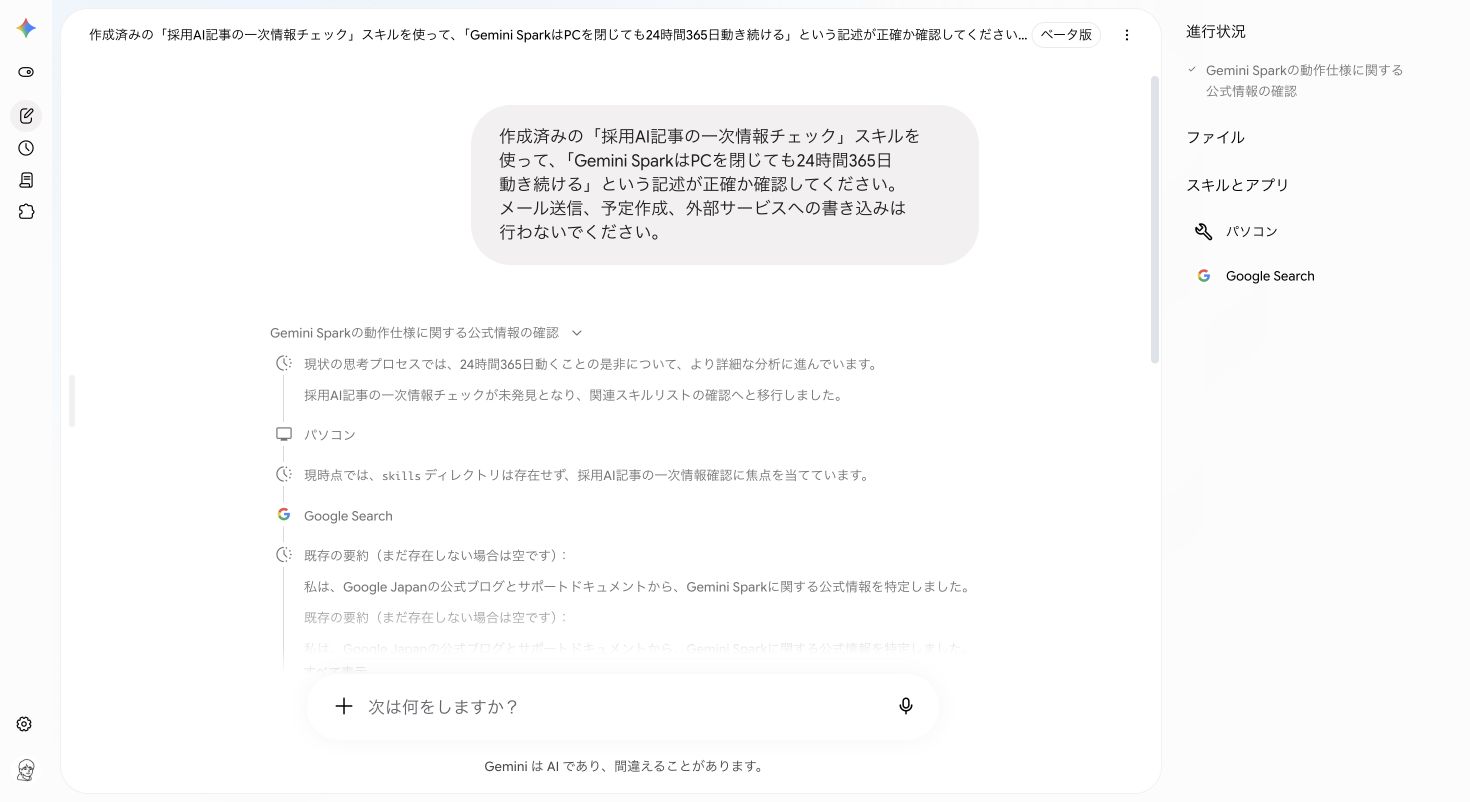Open the history clock icon
Image resolution: width=1470 pixels, height=802 pixels.
pos(26,148)
